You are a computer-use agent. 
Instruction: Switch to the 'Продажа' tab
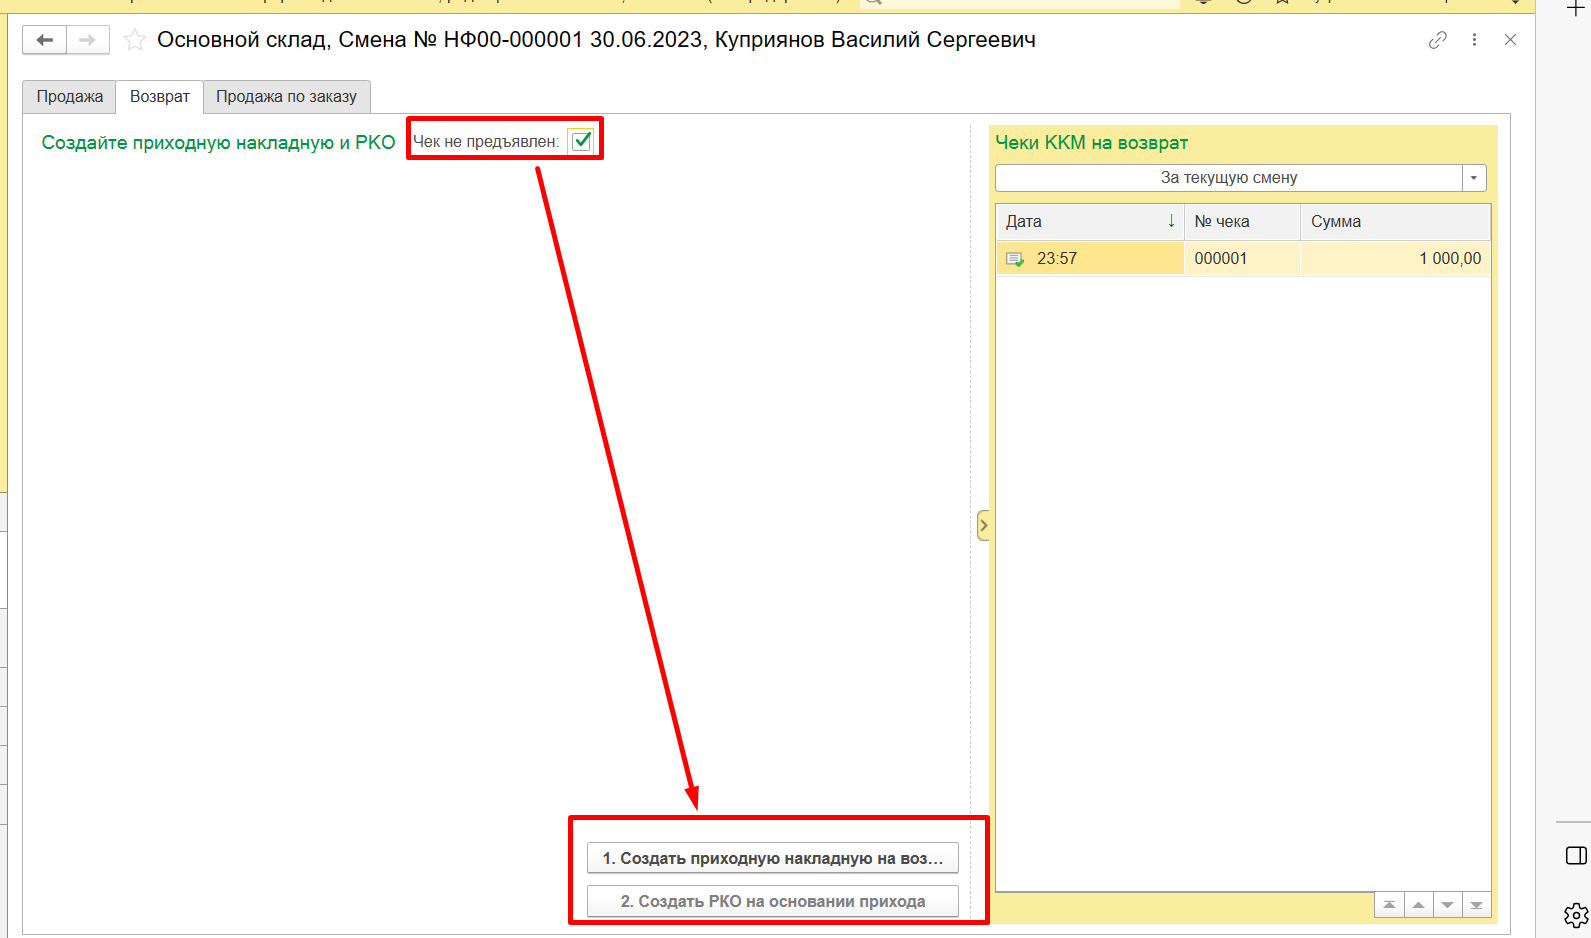point(70,97)
